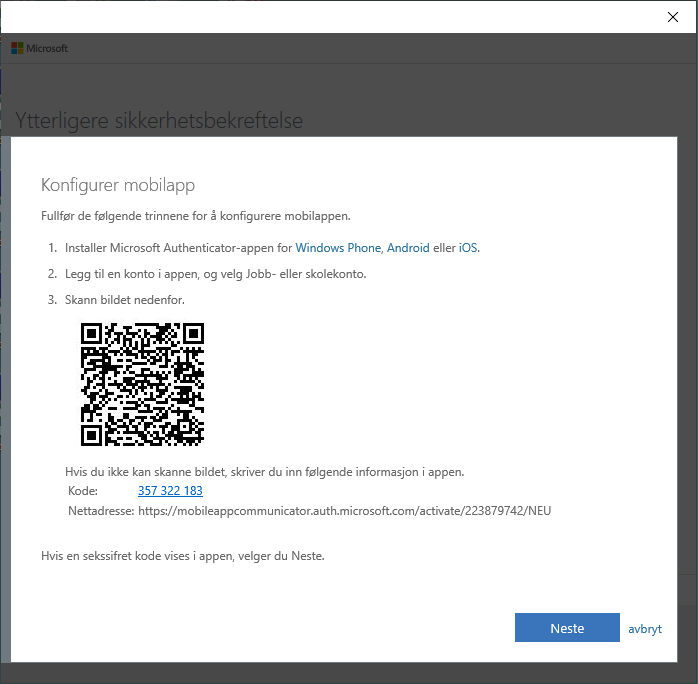Click the QR code image
698x684 pixels.
tap(142, 384)
